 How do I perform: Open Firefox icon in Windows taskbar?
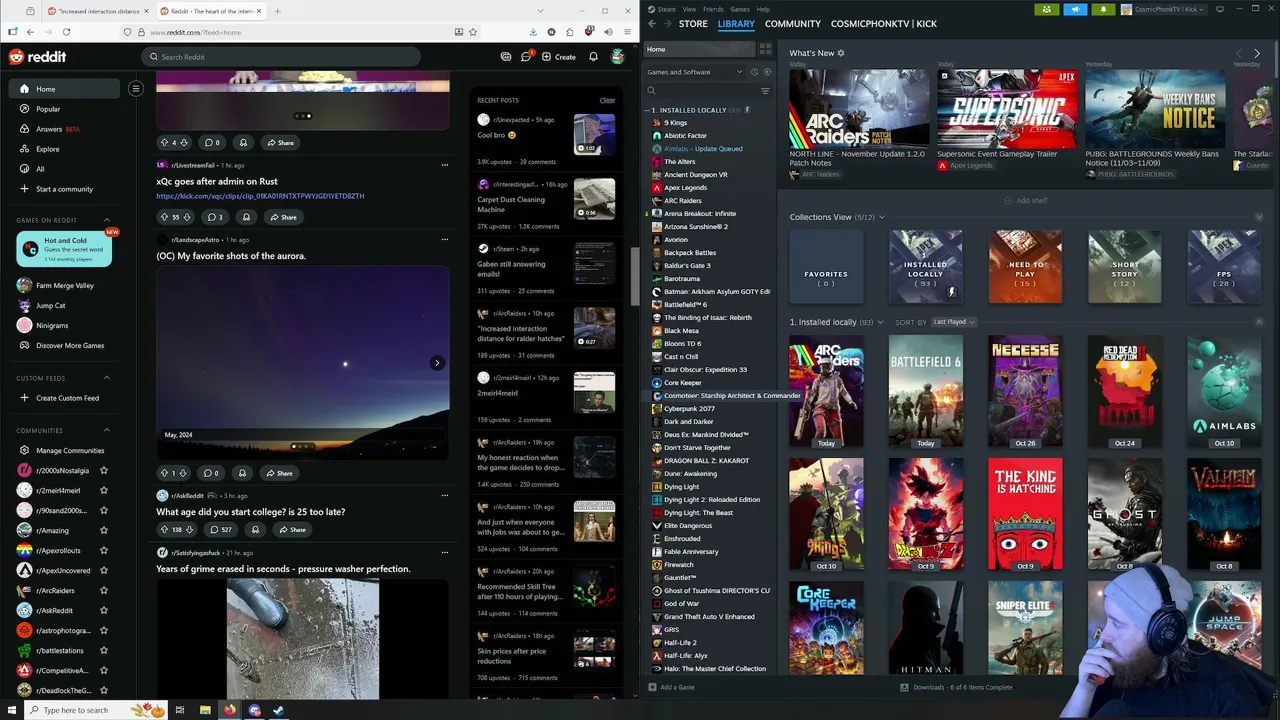[229, 710]
